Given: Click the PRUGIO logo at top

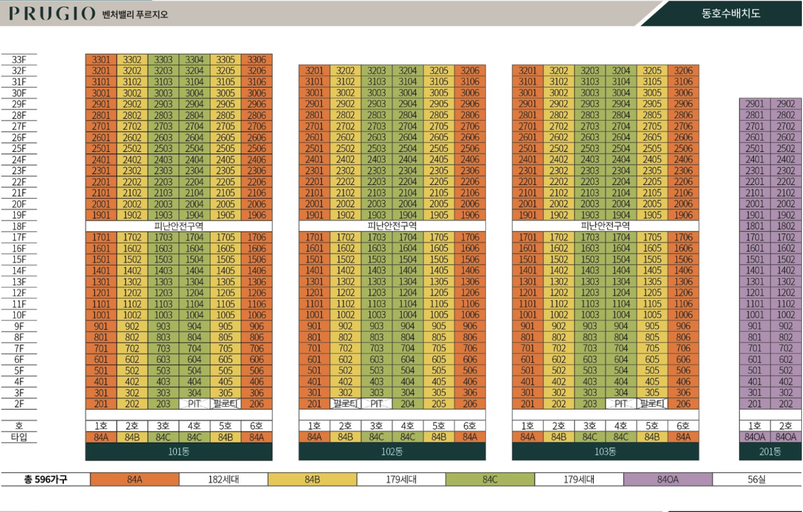Looking at the screenshot, I should pos(52,13).
